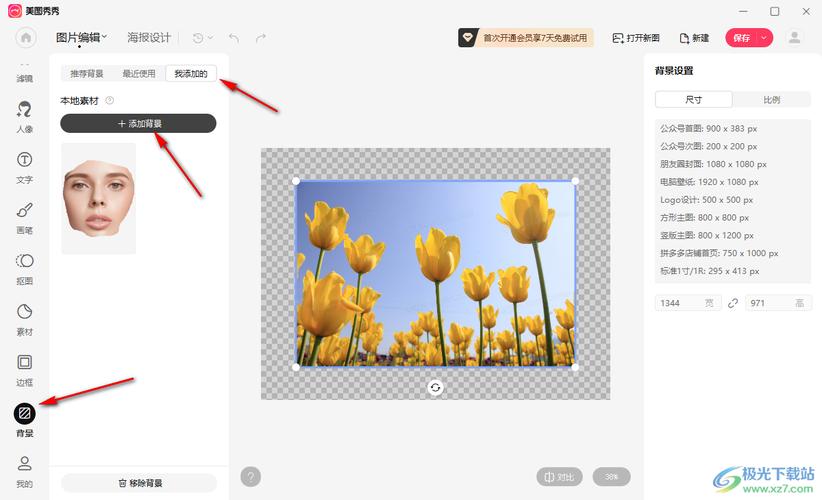
Task: Select the 画笔 brush tool
Action: [25, 217]
